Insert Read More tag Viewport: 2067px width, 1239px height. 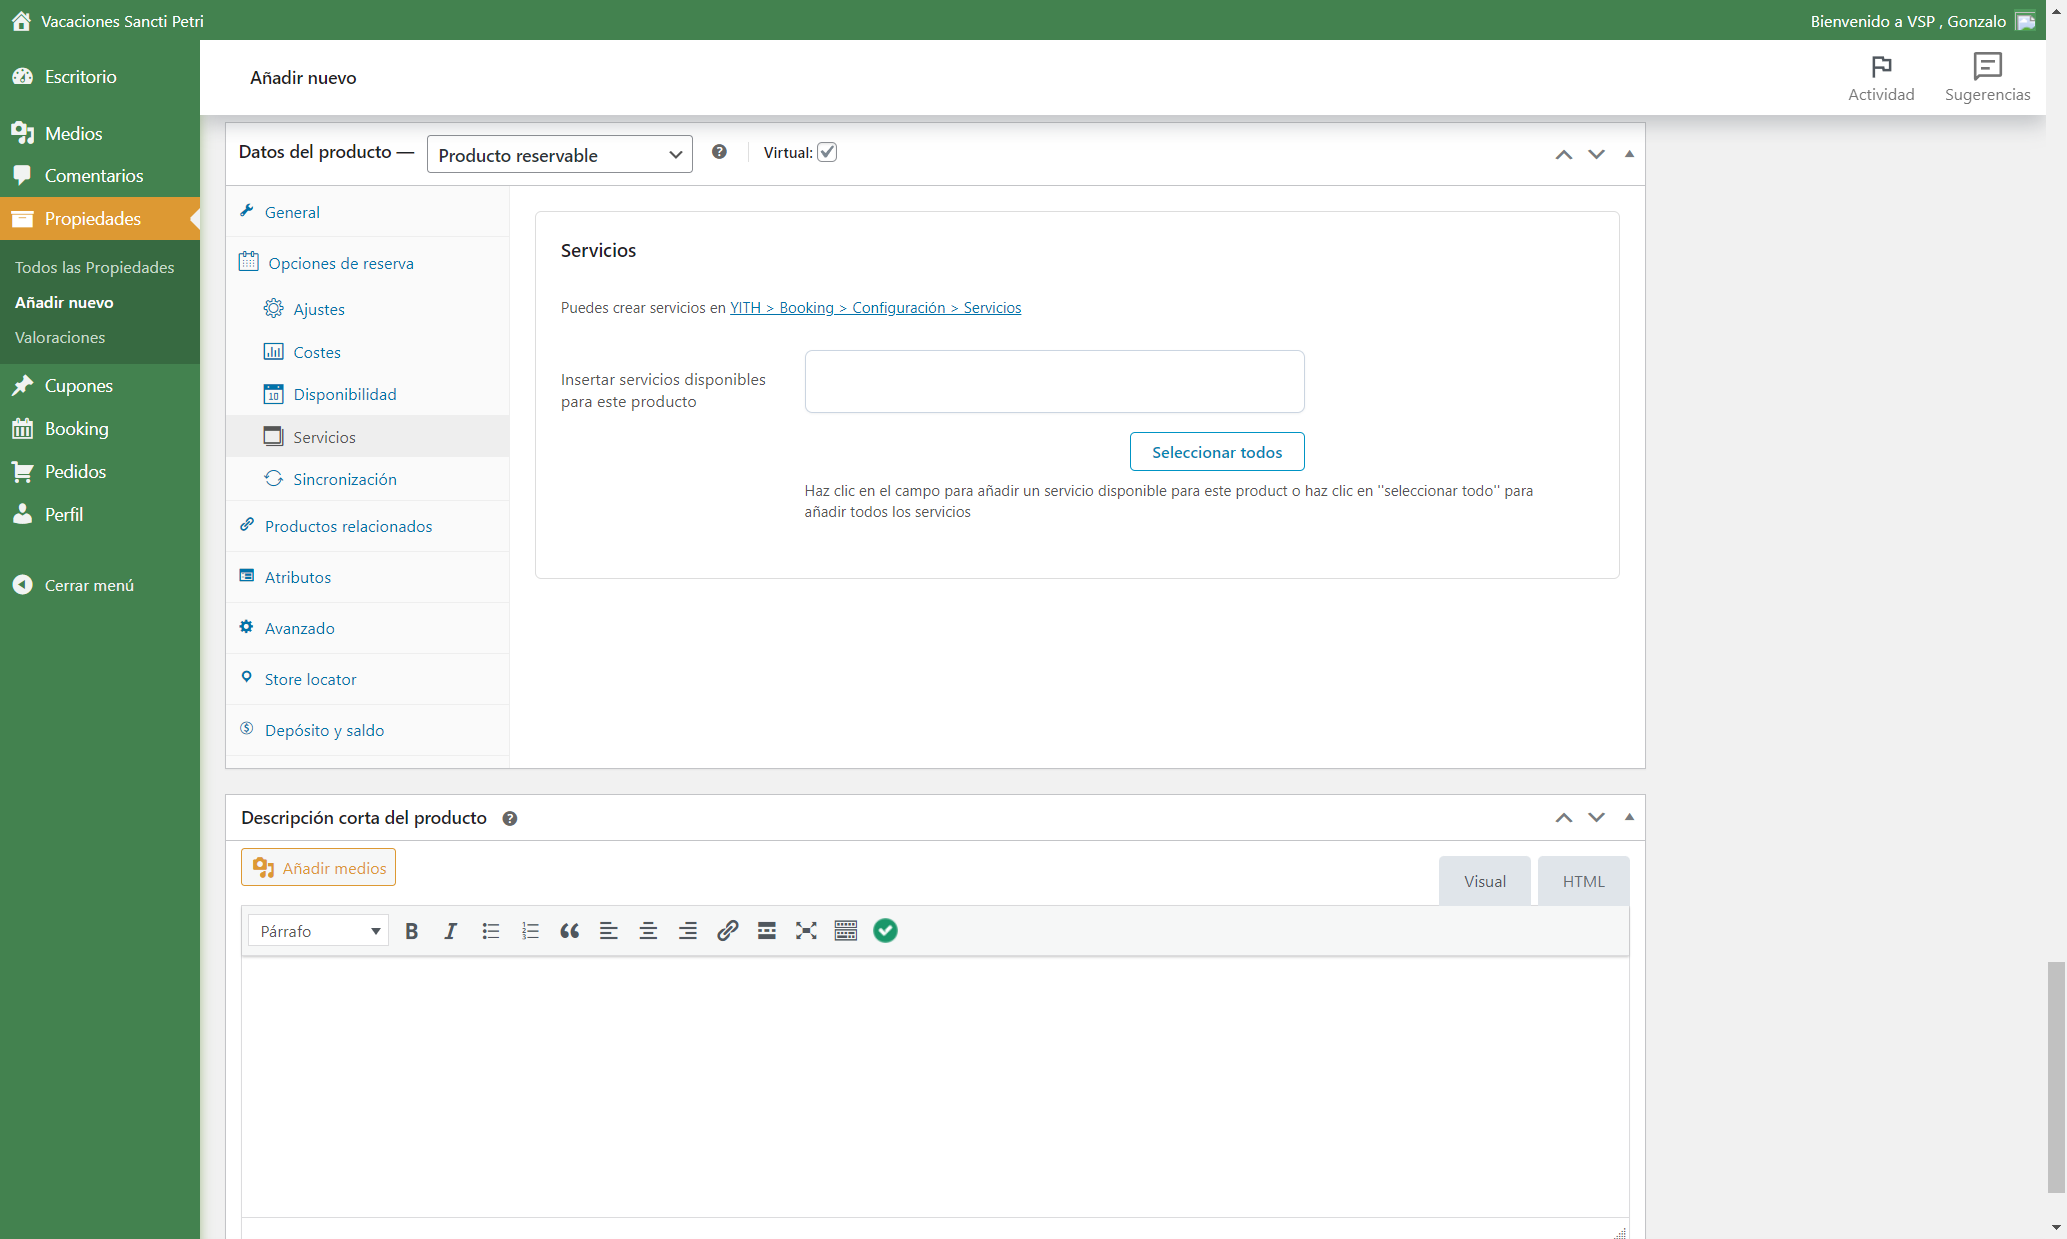point(767,931)
